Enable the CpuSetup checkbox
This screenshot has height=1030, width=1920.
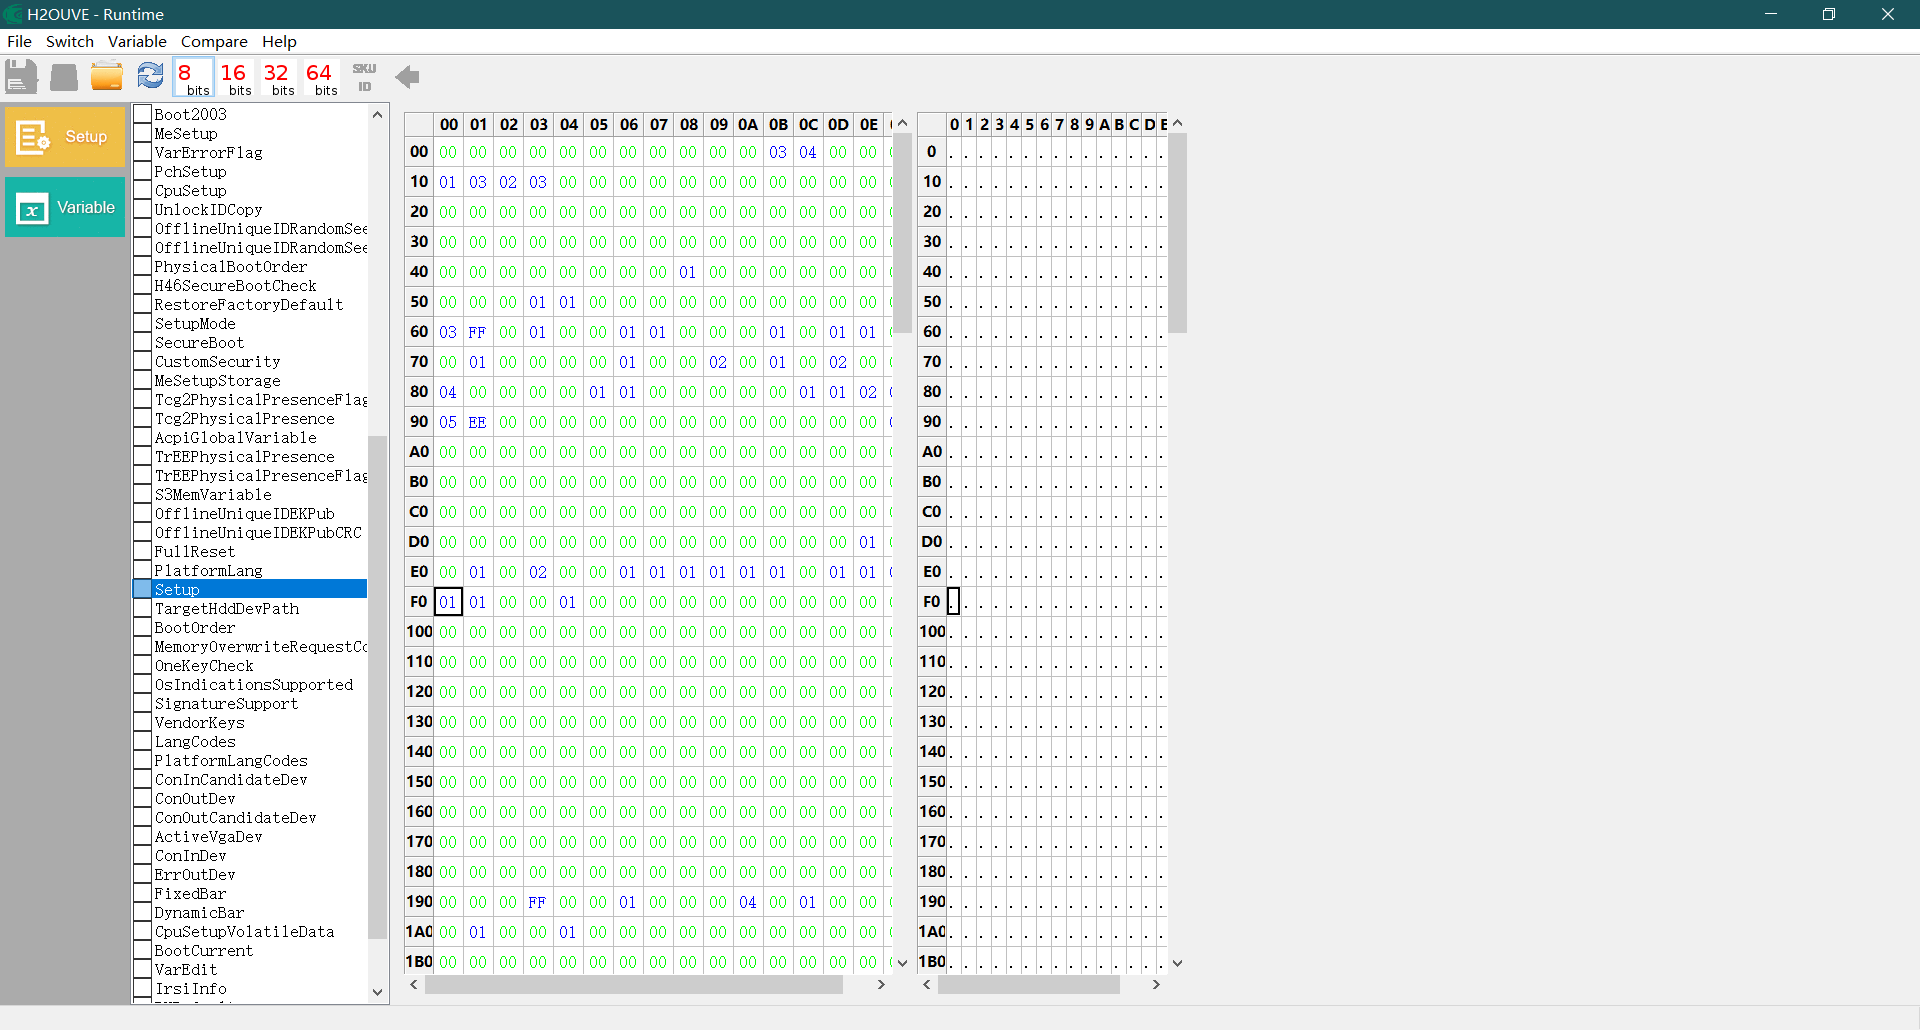click(143, 191)
